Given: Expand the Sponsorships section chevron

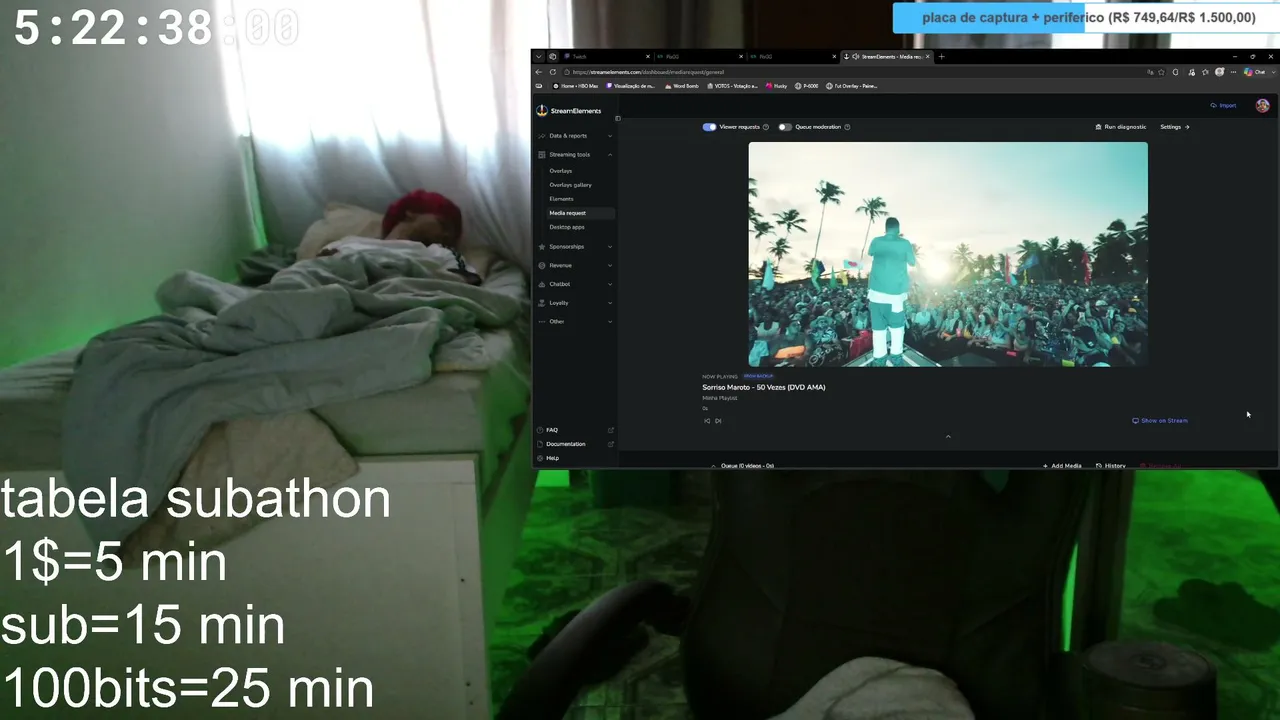Looking at the screenshot, I should coord(610,246).
